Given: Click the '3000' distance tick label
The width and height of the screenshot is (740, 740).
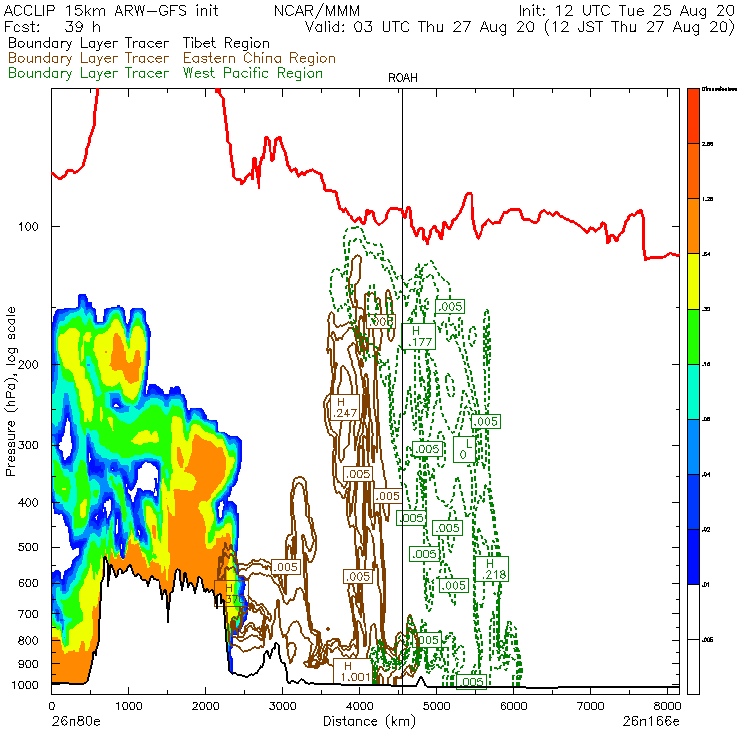Looking at the screenshot, I should [282, 706].
